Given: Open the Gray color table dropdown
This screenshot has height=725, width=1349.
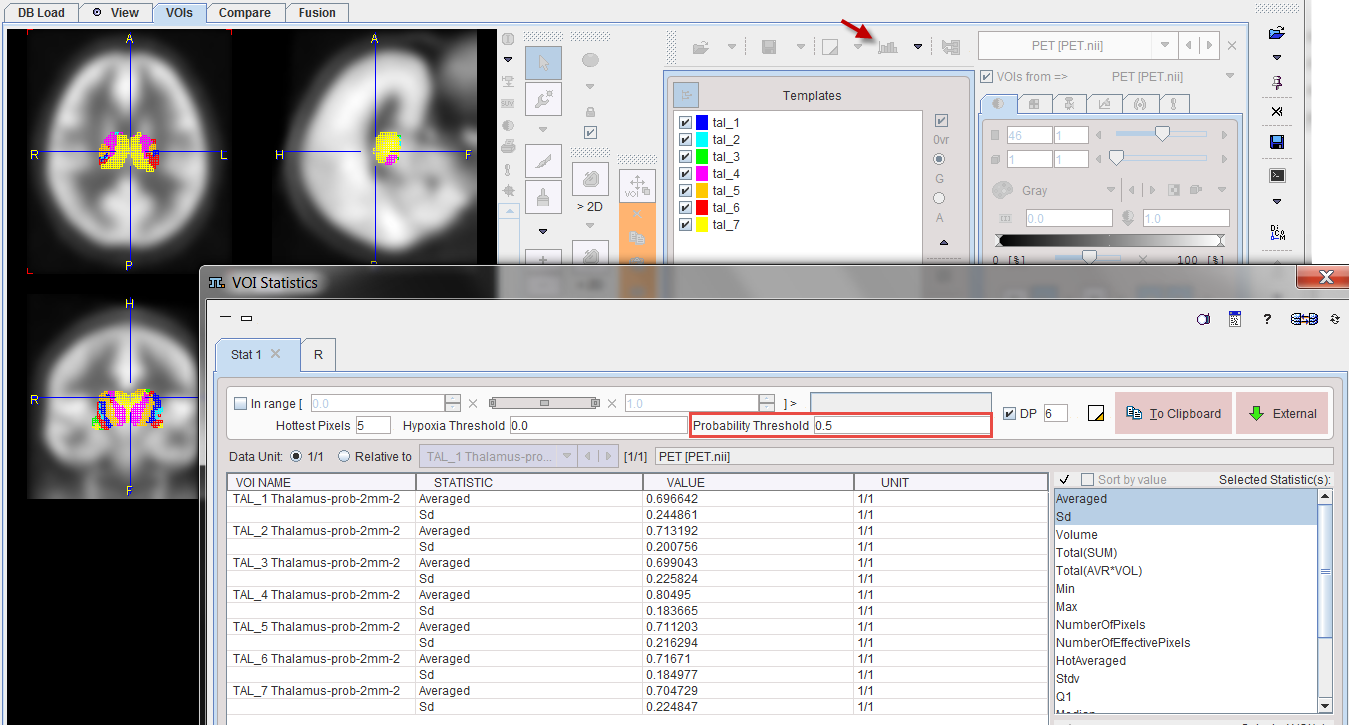Looking at the screenshot, I should point(1111,190).
